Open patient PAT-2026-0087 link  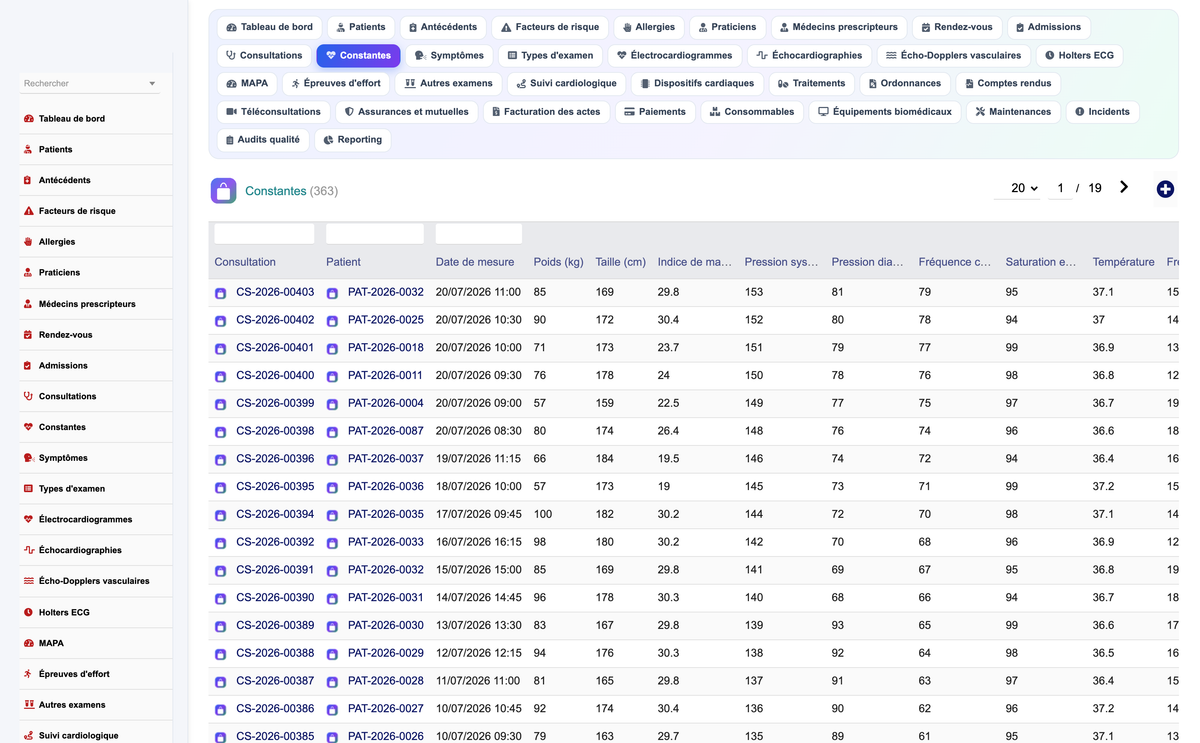[386, 431]
